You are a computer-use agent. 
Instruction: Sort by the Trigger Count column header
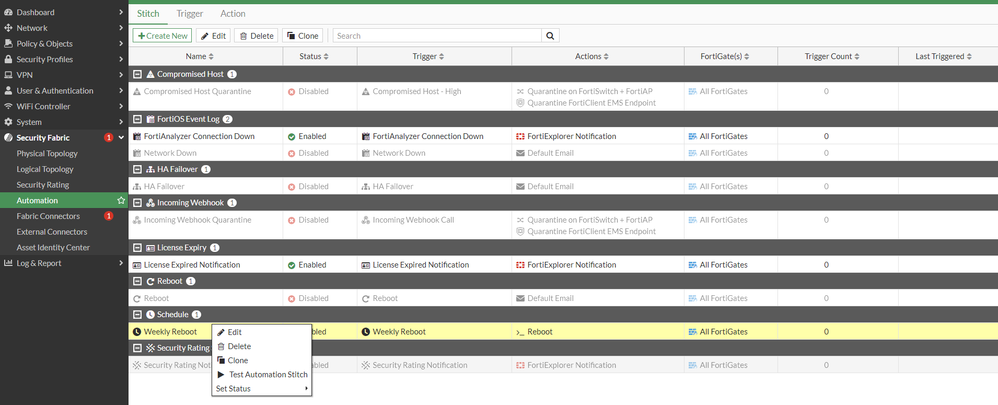click(x=833, y=56)
